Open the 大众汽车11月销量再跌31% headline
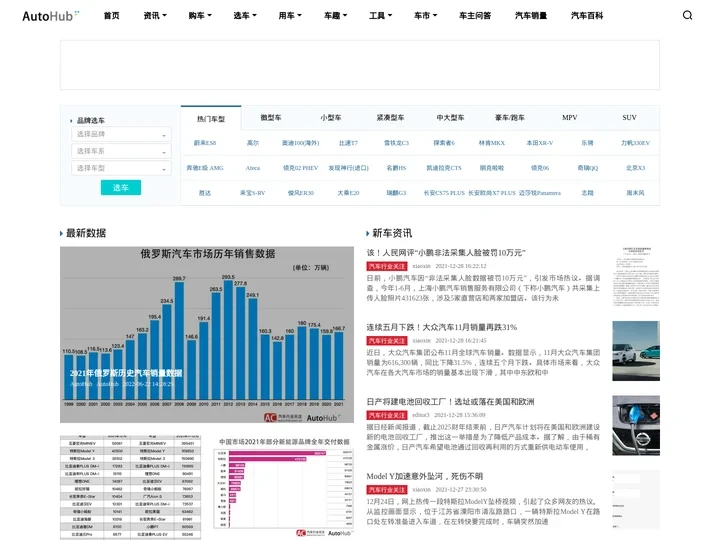 (x=441, y=327)
